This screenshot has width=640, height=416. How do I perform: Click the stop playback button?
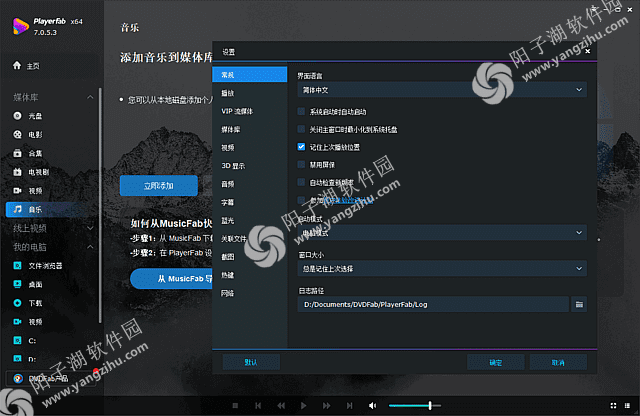coord(235,405)
